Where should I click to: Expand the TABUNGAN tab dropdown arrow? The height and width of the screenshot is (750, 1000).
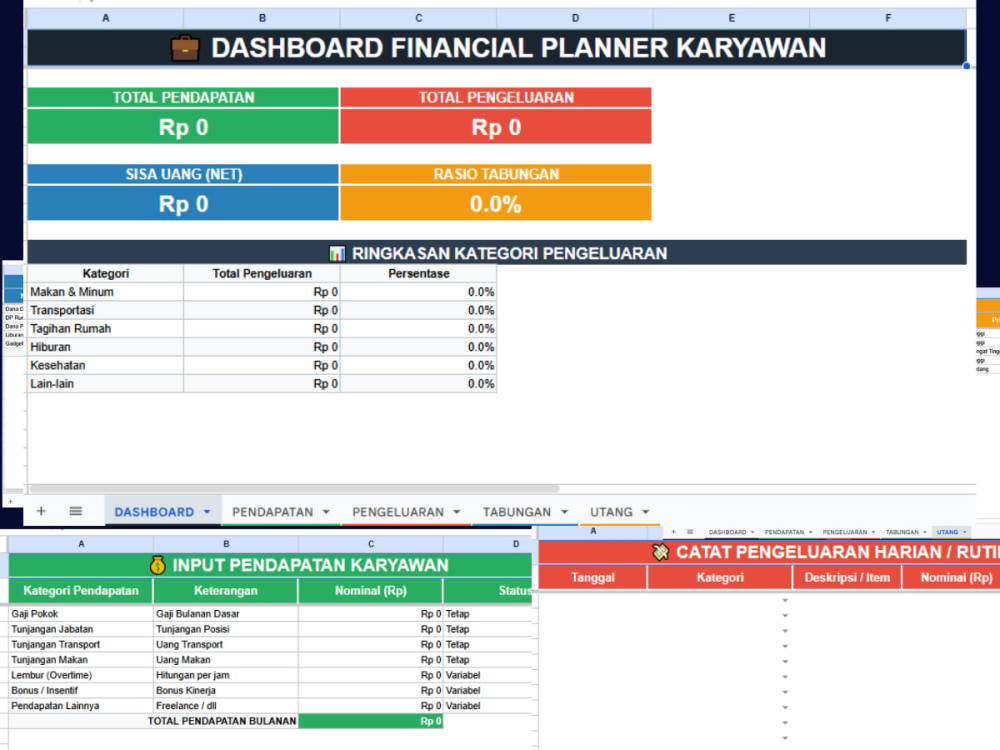[x=564, y=511]
